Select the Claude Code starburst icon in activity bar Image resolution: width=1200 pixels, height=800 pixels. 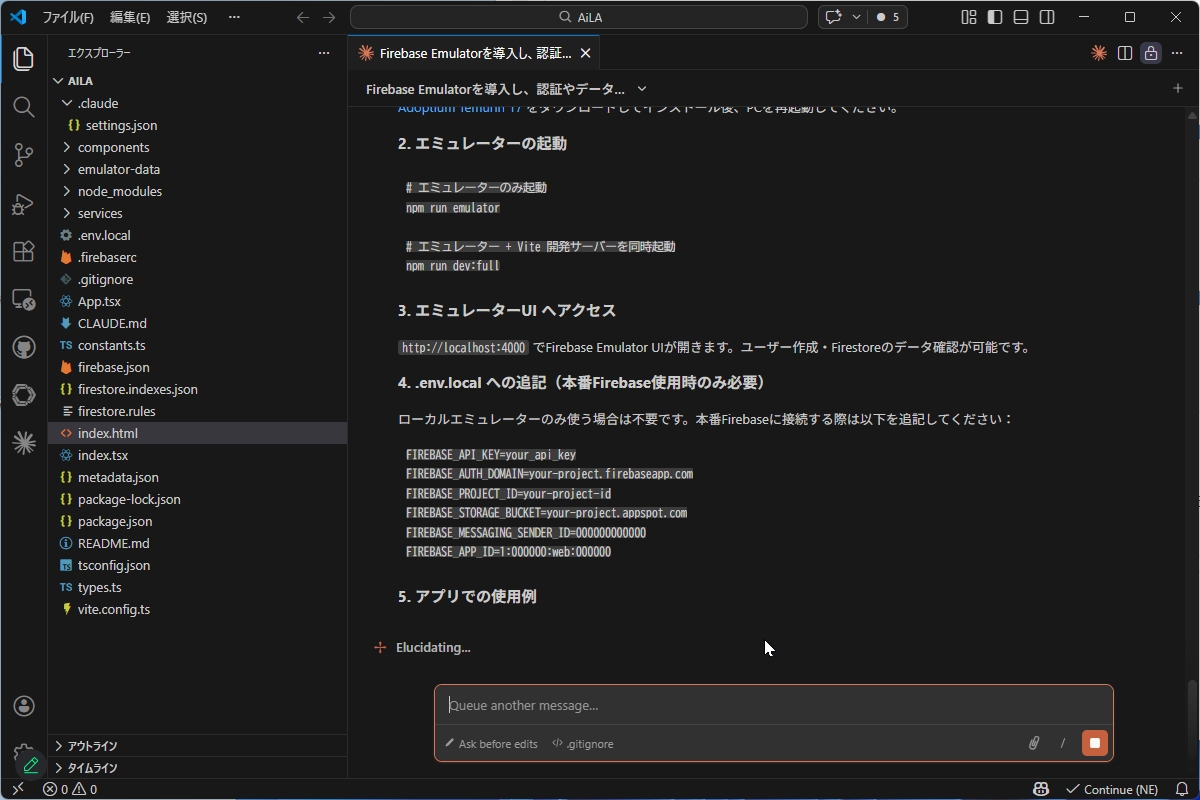[23, 443]
